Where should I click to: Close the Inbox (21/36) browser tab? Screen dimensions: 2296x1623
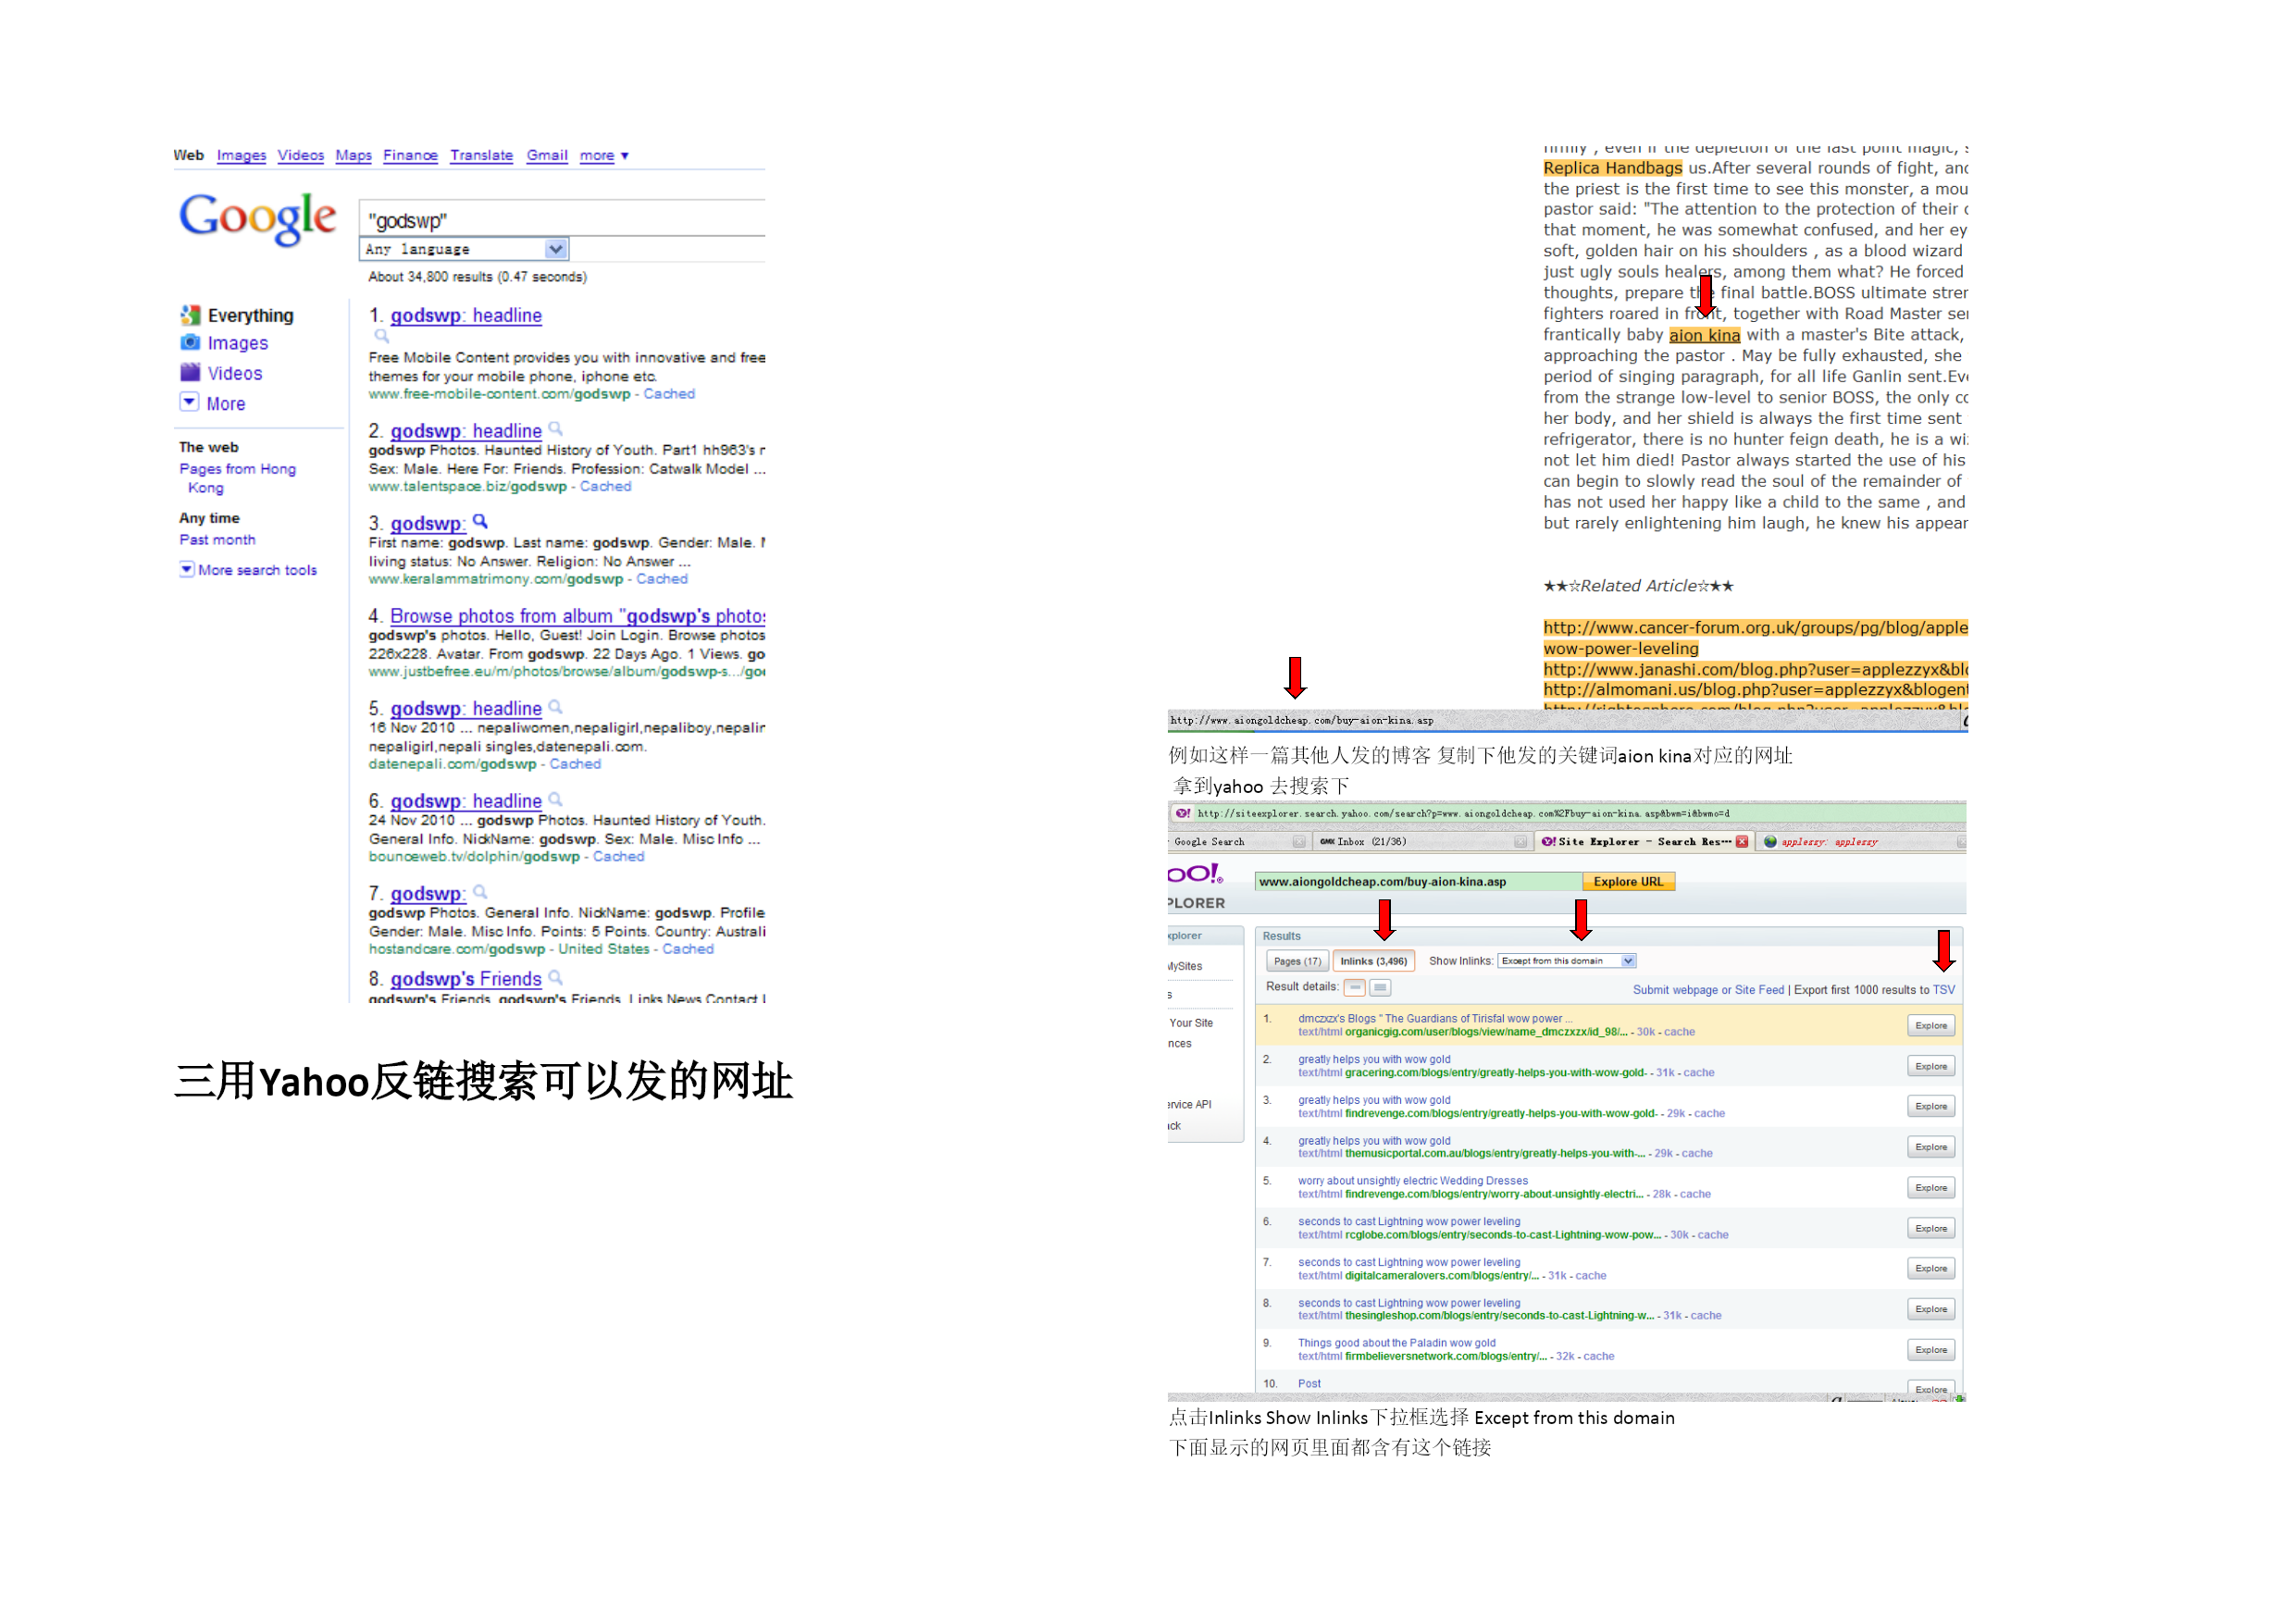(x=1520, y=842)
